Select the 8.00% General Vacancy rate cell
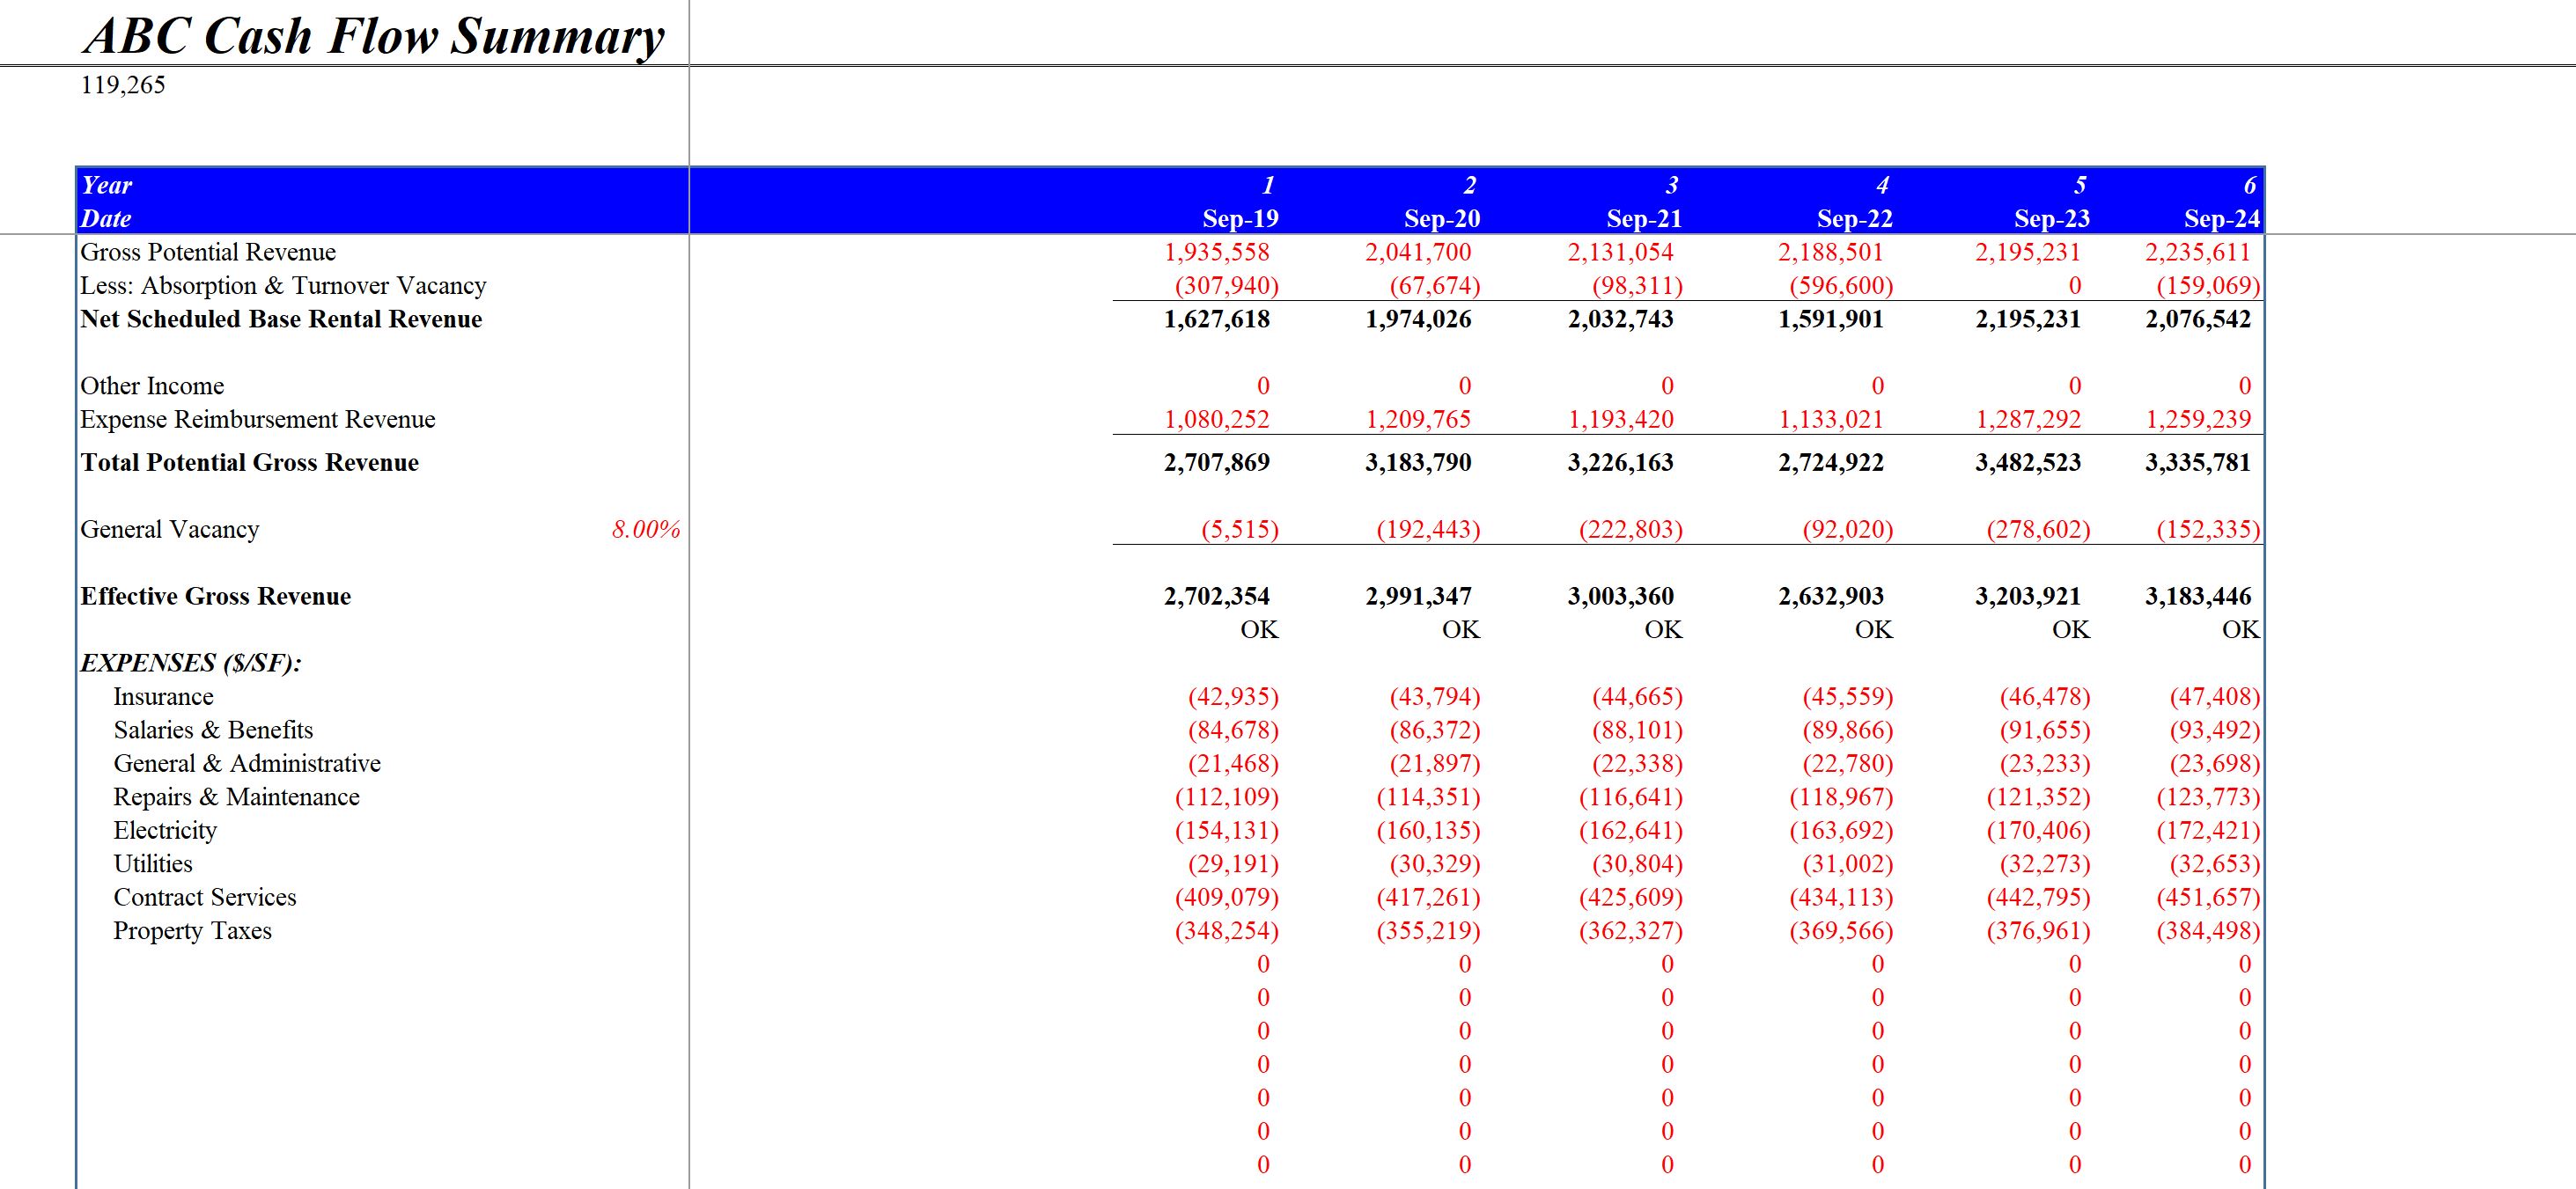Image resolution: width=2576 pixels, height=1189 pixels. point(646,529)
